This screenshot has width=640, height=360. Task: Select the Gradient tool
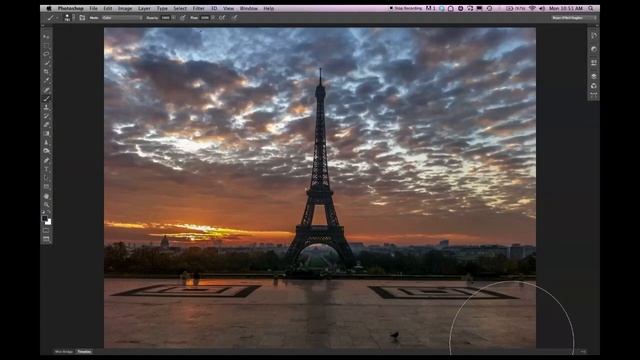click(46, 134)
